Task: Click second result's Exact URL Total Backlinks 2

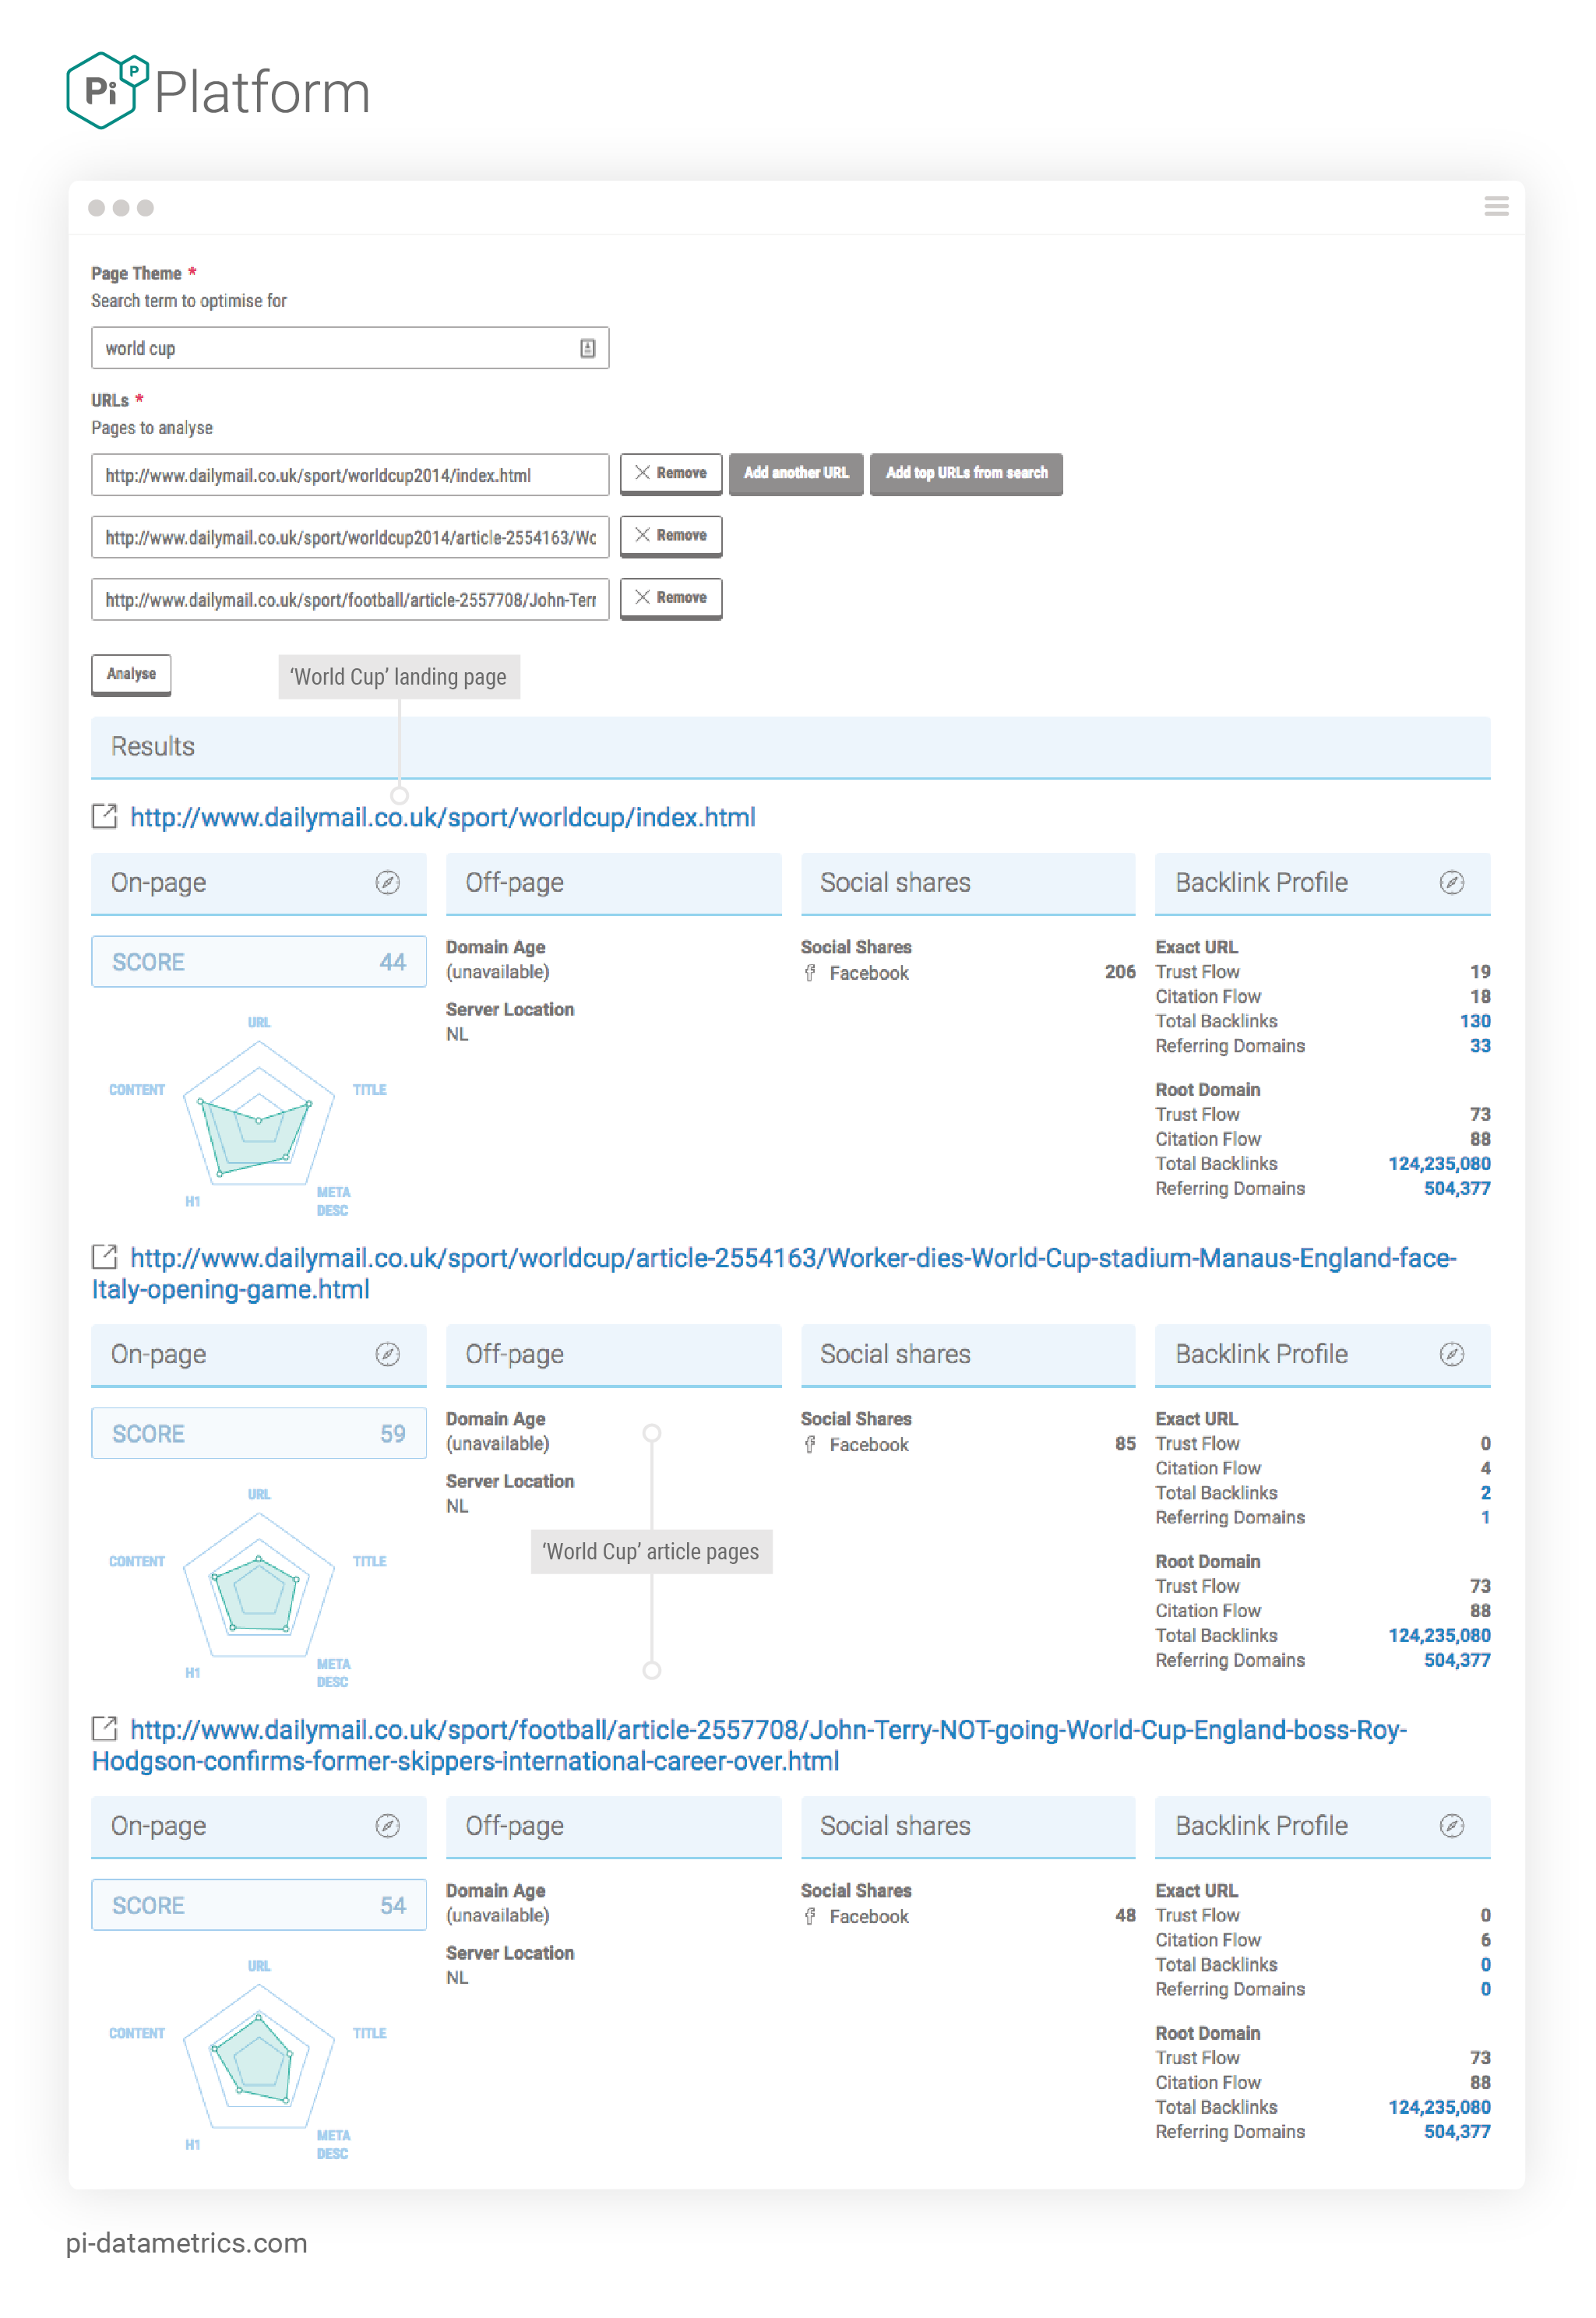Action: pyautogui.click(x=1486, y=1493)
